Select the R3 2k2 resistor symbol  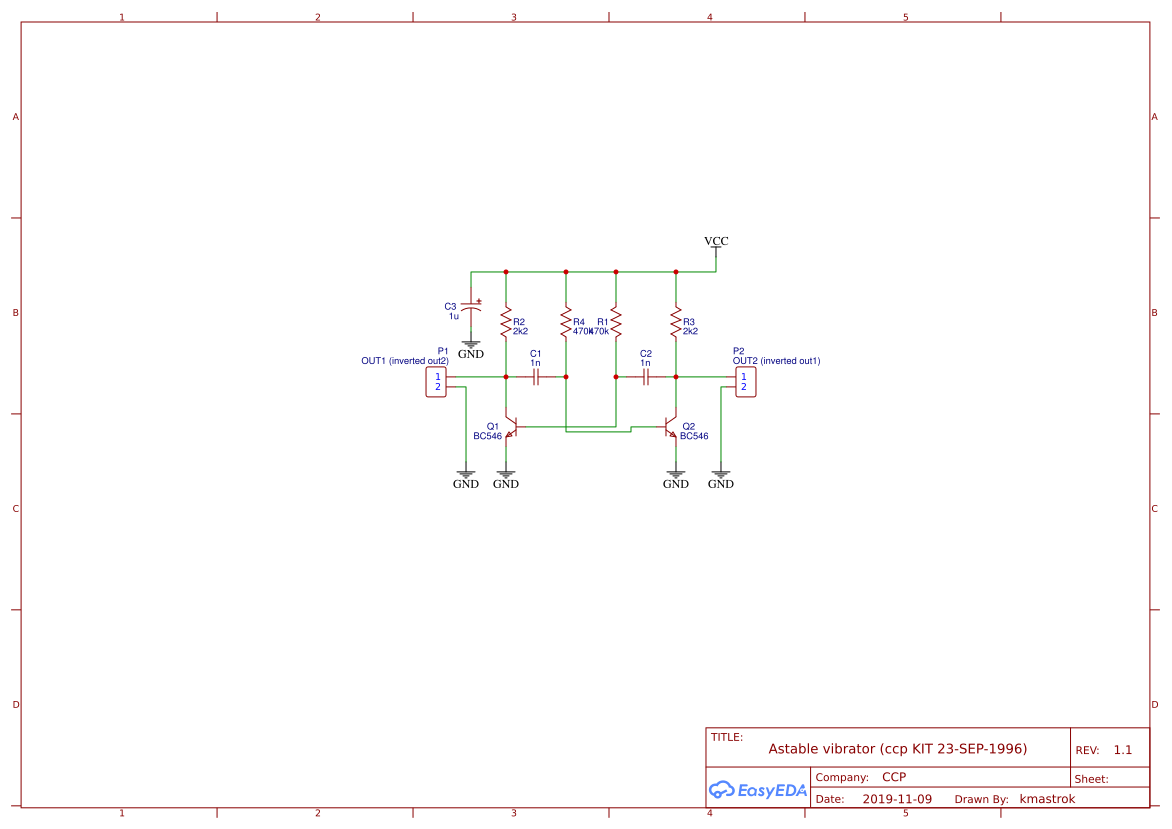point(677,320)
